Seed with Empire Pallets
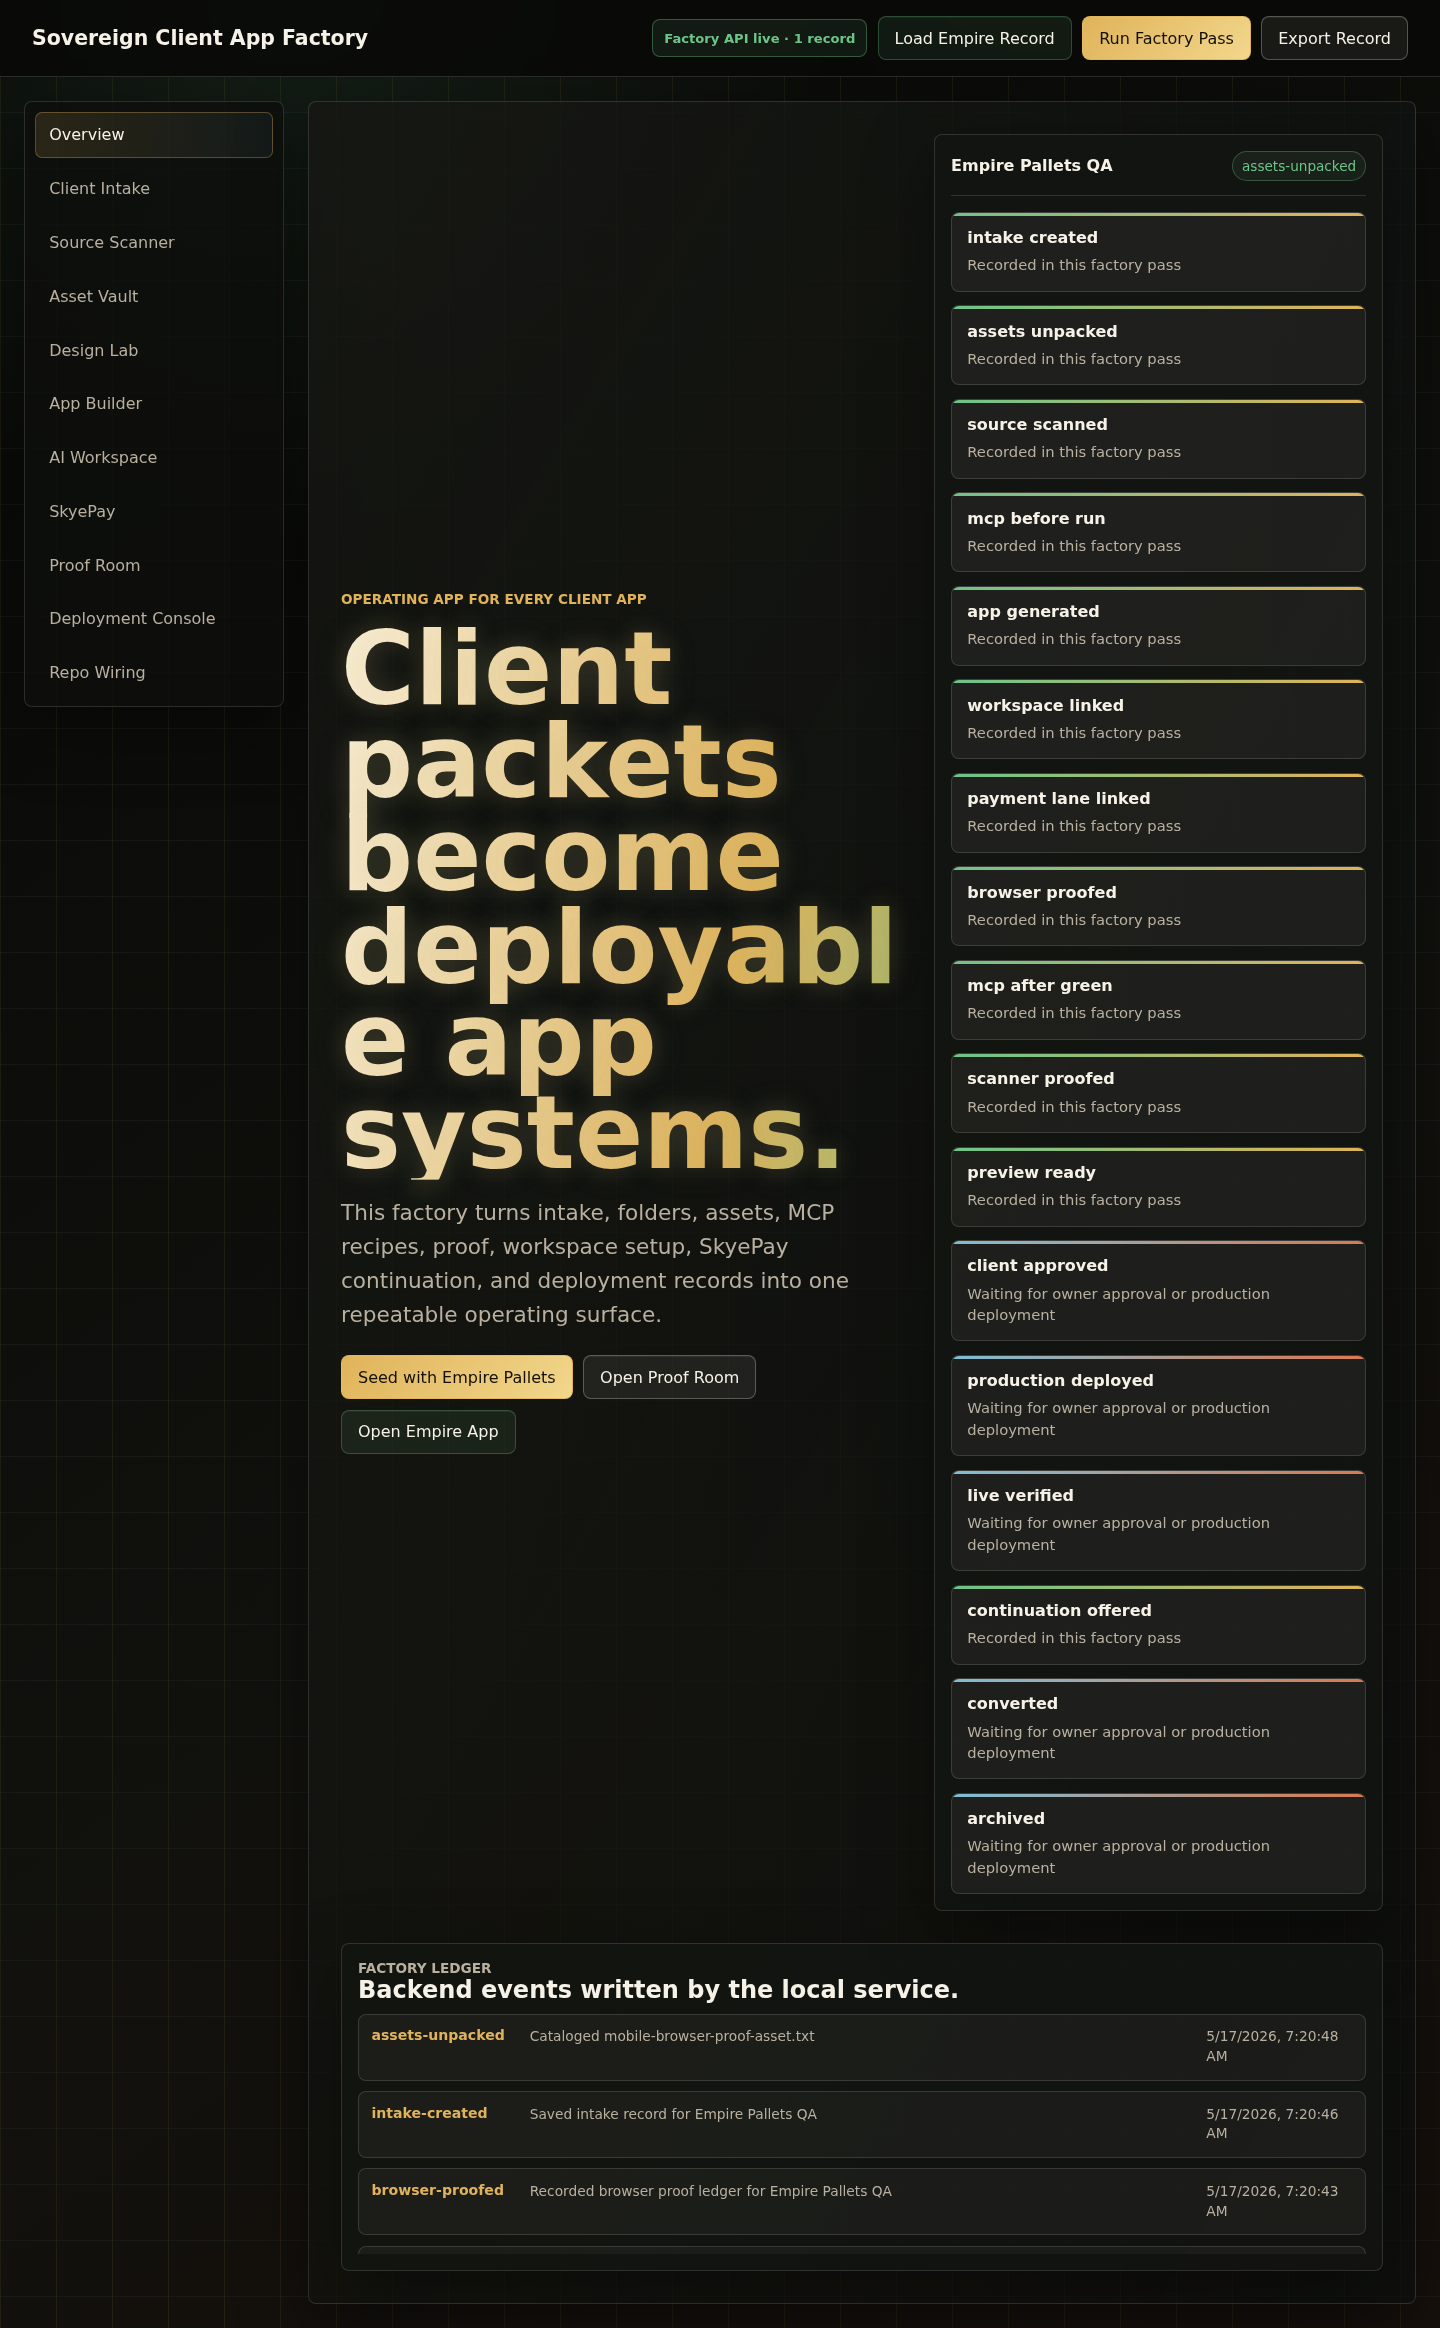The image size is (1440, 2328). pyautogui.click(x=456, y=1377)
